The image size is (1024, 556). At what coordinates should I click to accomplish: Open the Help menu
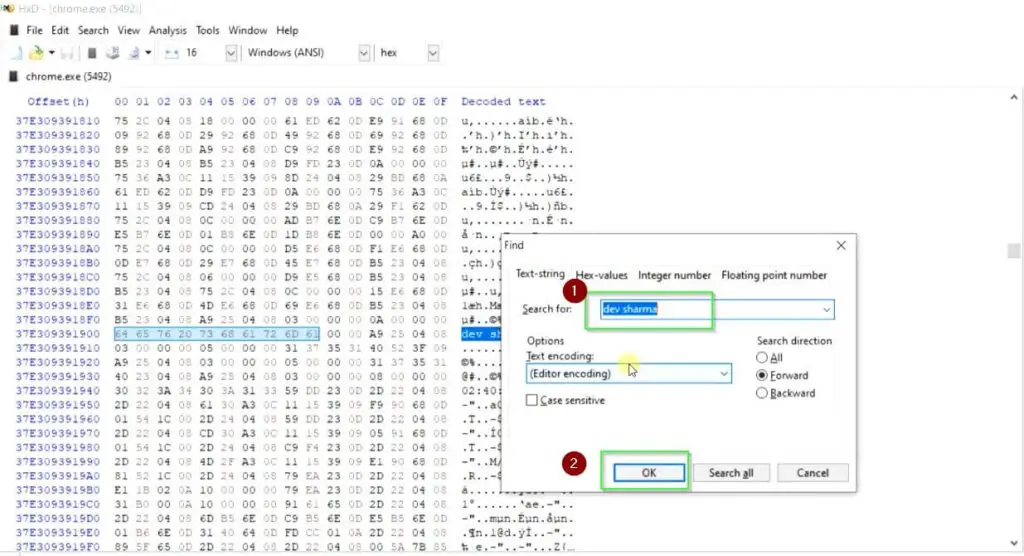287,30
